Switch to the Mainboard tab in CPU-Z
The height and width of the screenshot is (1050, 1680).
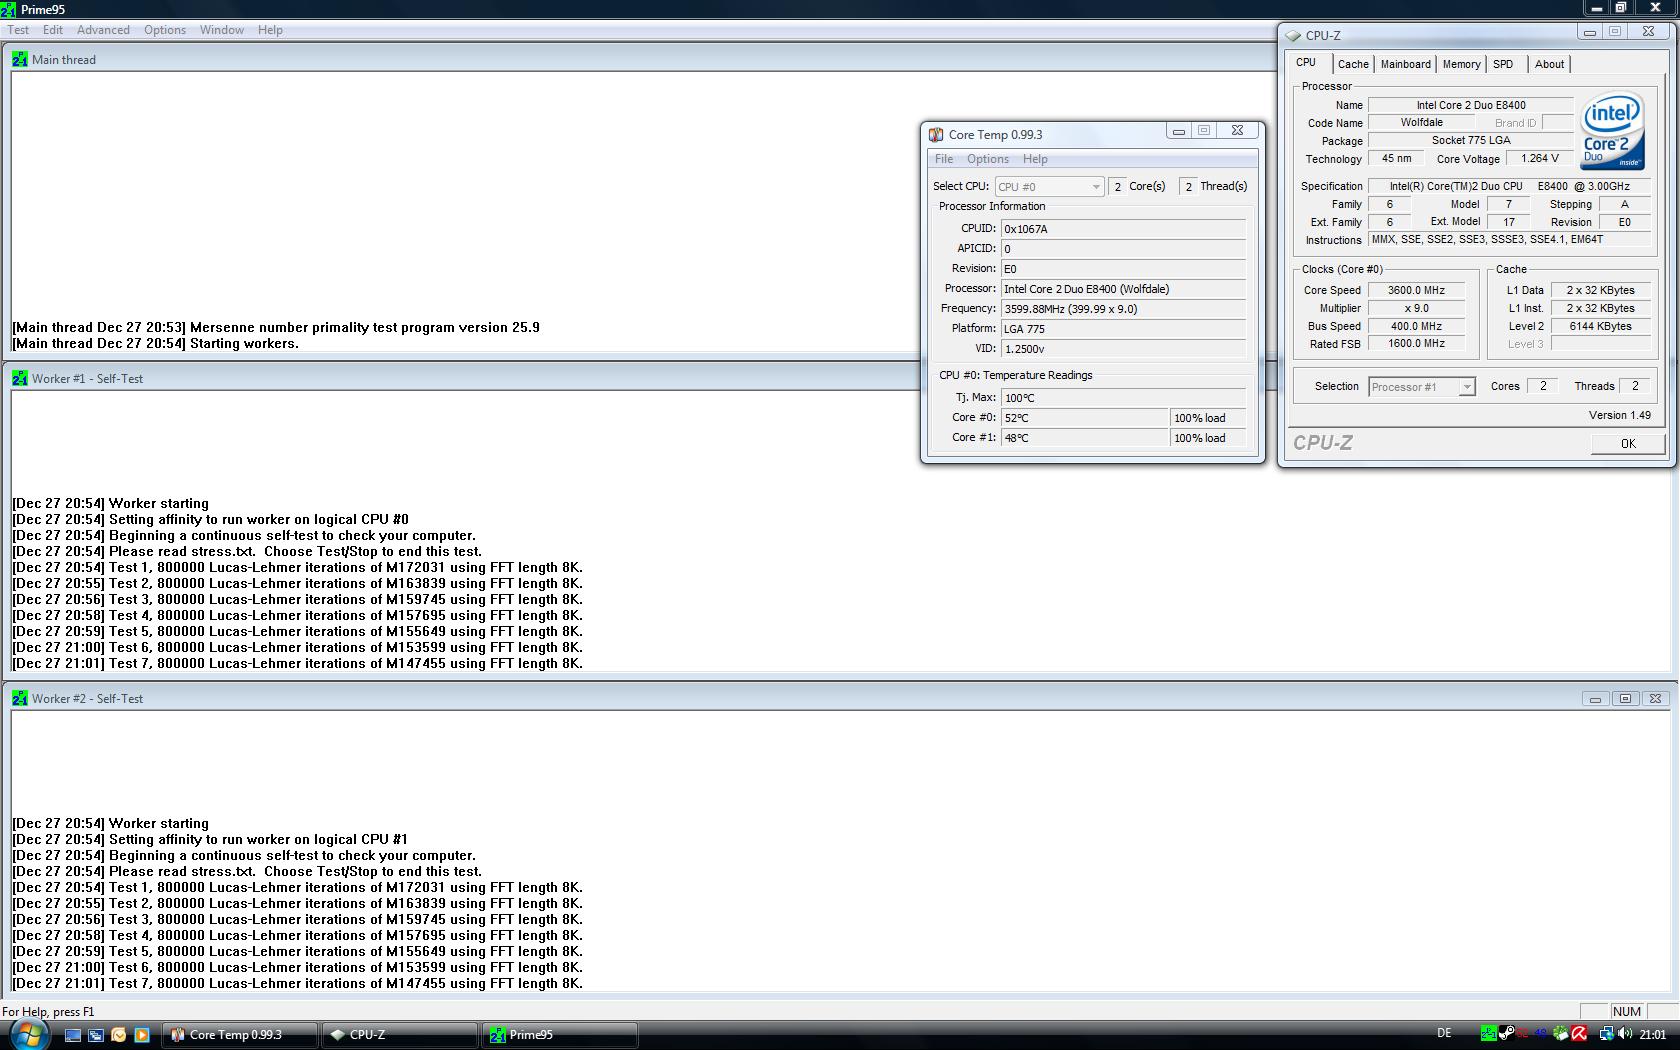pos(1405,64)
